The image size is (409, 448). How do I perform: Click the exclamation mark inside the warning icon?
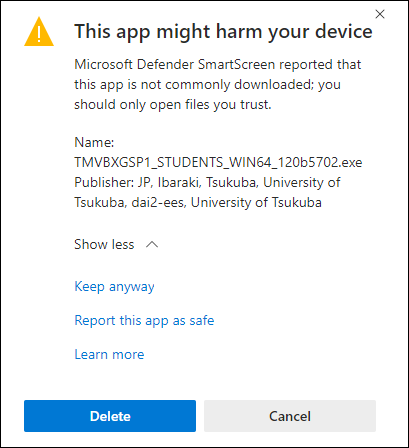click(39, 34)
